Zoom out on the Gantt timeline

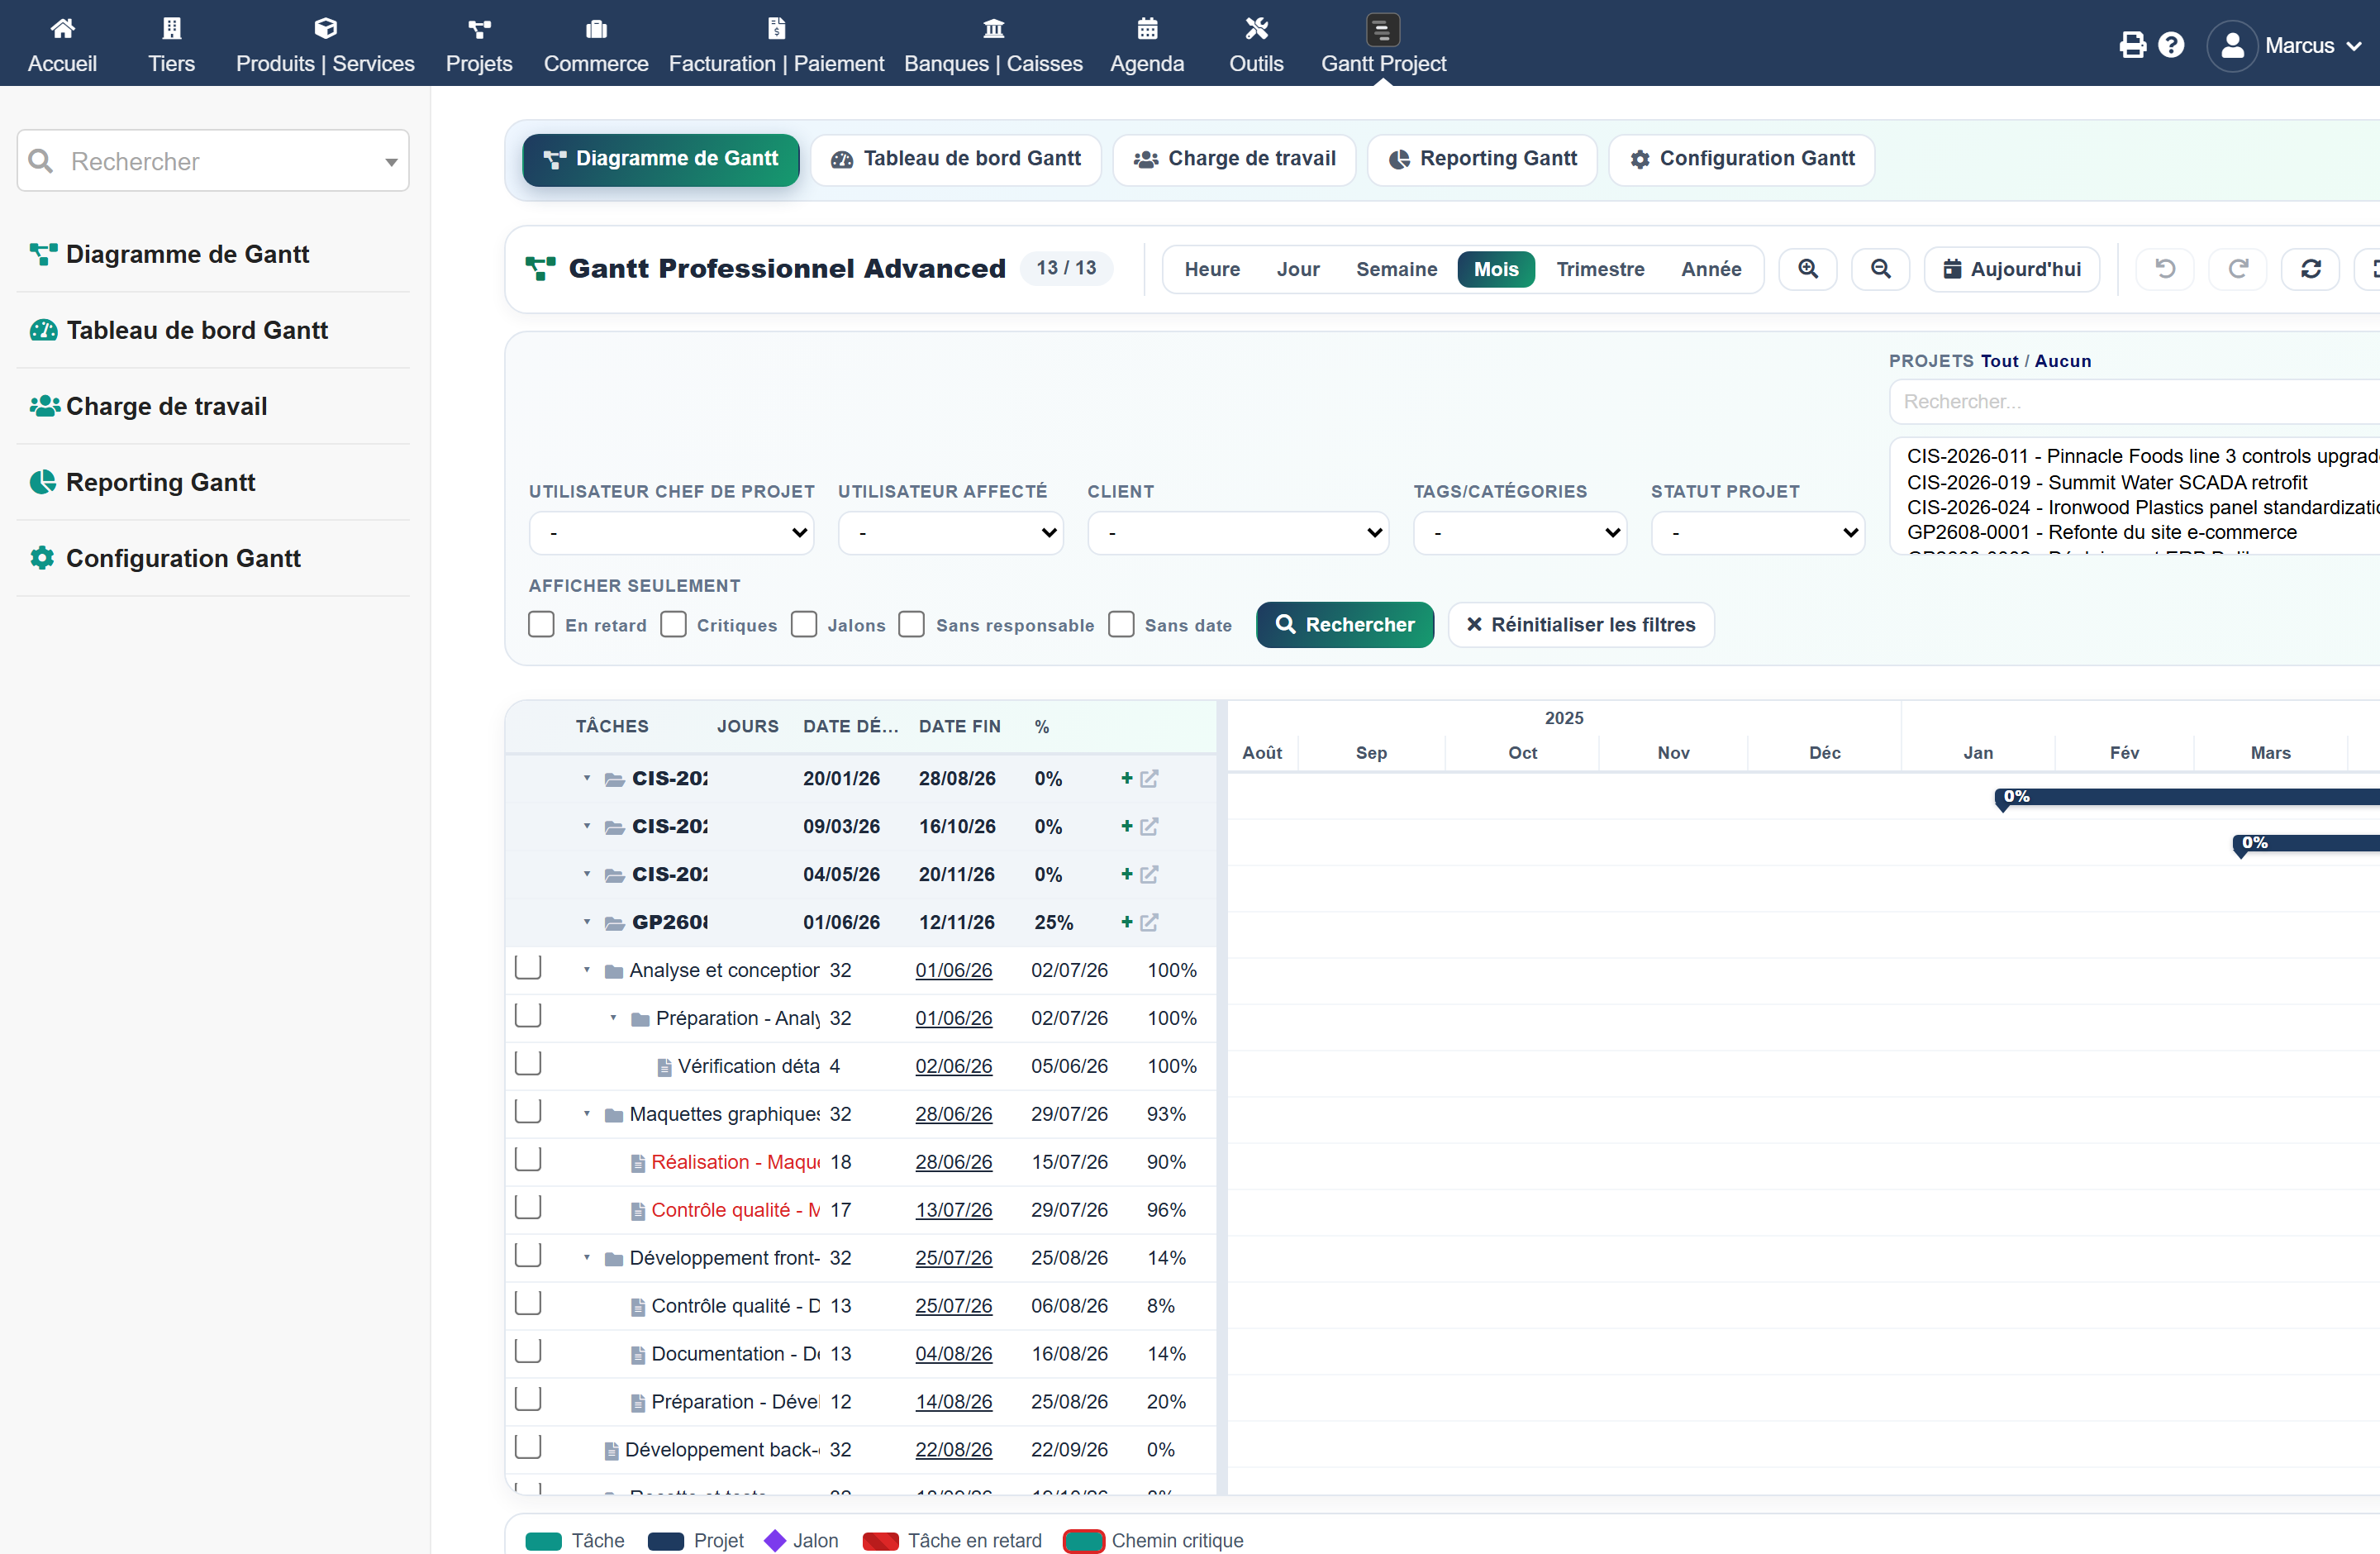point(1881,269)
